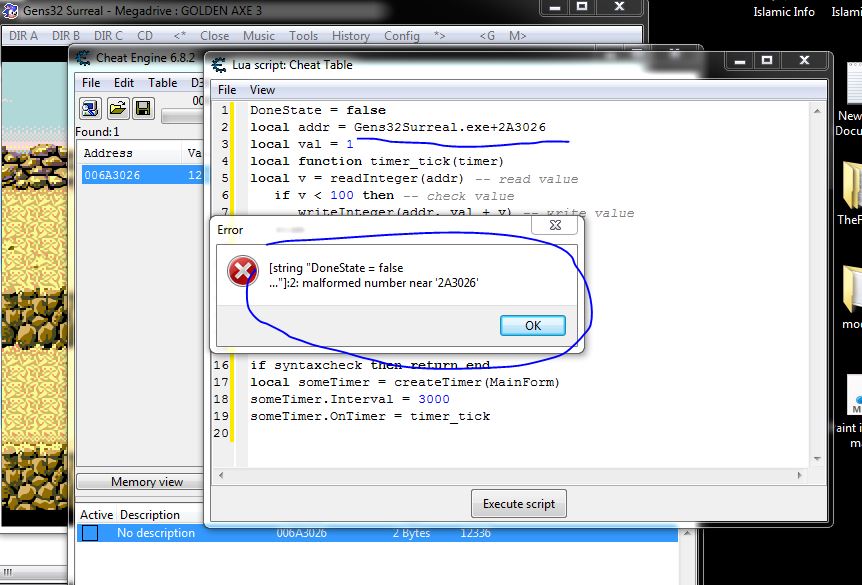Image resolution: width=862 pixels, height=585 pixels.
Task: Open the File menu in Lua script window
Action: click(x=226, y=89)
